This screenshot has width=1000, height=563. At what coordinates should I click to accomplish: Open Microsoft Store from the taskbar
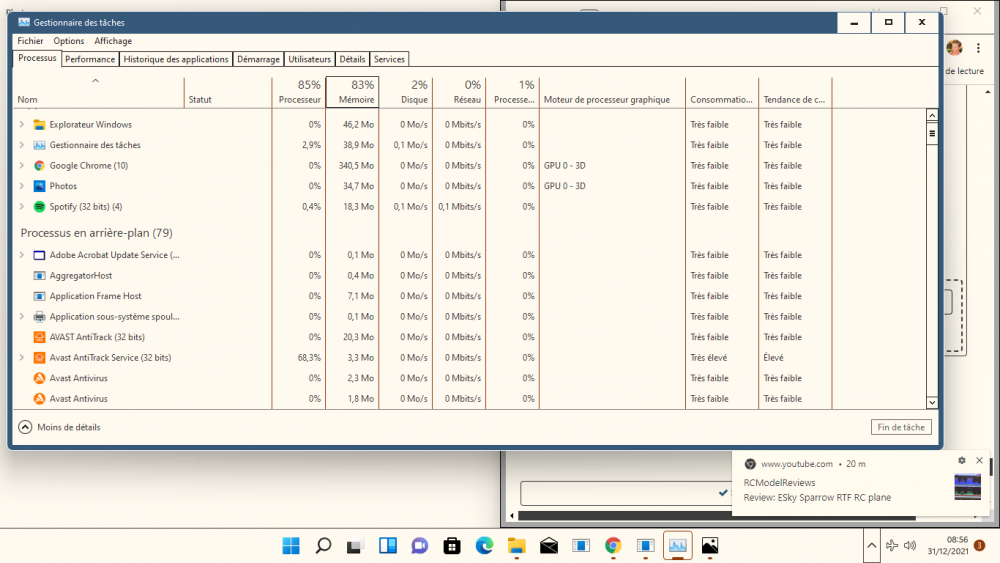pyautogui.click(x=452, y=546)
